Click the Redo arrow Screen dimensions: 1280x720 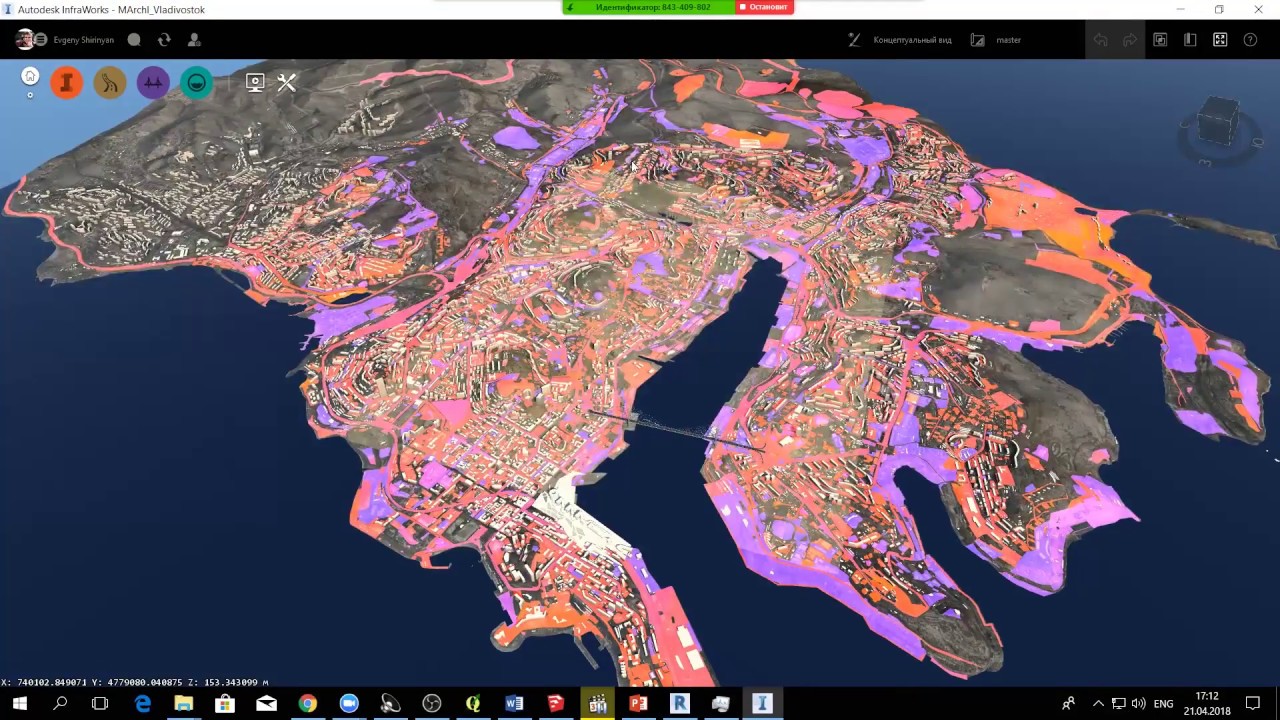(x=1130, y=40)
